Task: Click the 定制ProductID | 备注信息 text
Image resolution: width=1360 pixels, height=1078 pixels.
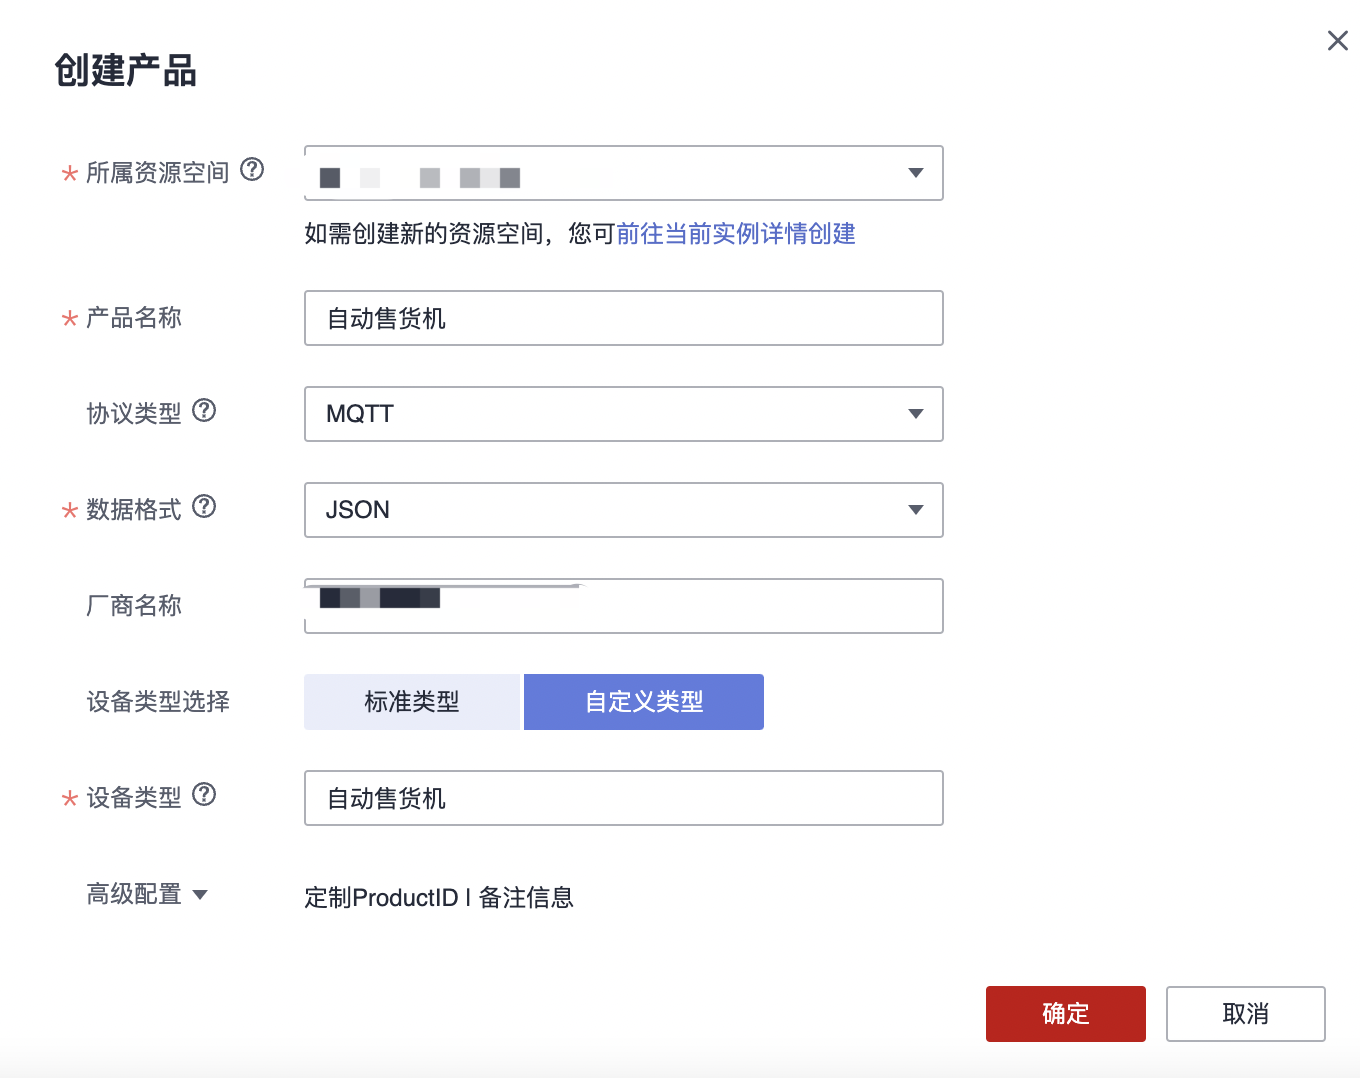Action: click(x=439, y=898)
